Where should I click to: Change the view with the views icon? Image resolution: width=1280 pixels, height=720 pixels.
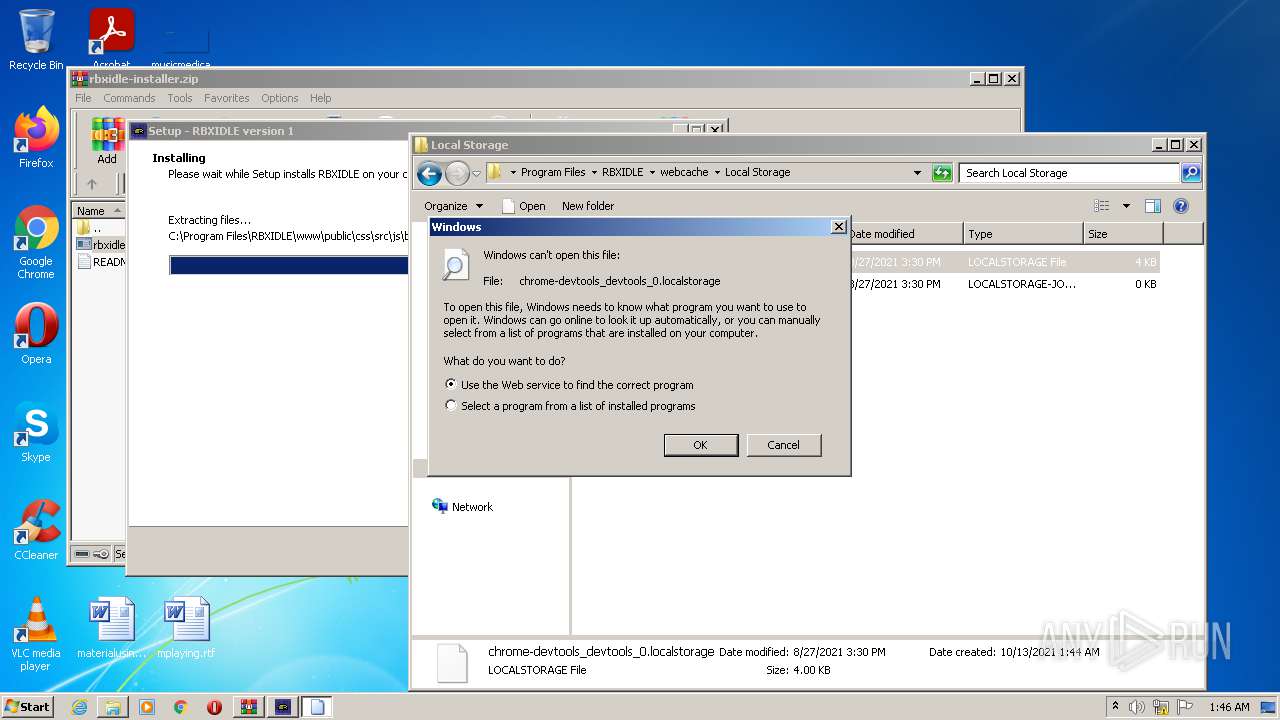1102,206
